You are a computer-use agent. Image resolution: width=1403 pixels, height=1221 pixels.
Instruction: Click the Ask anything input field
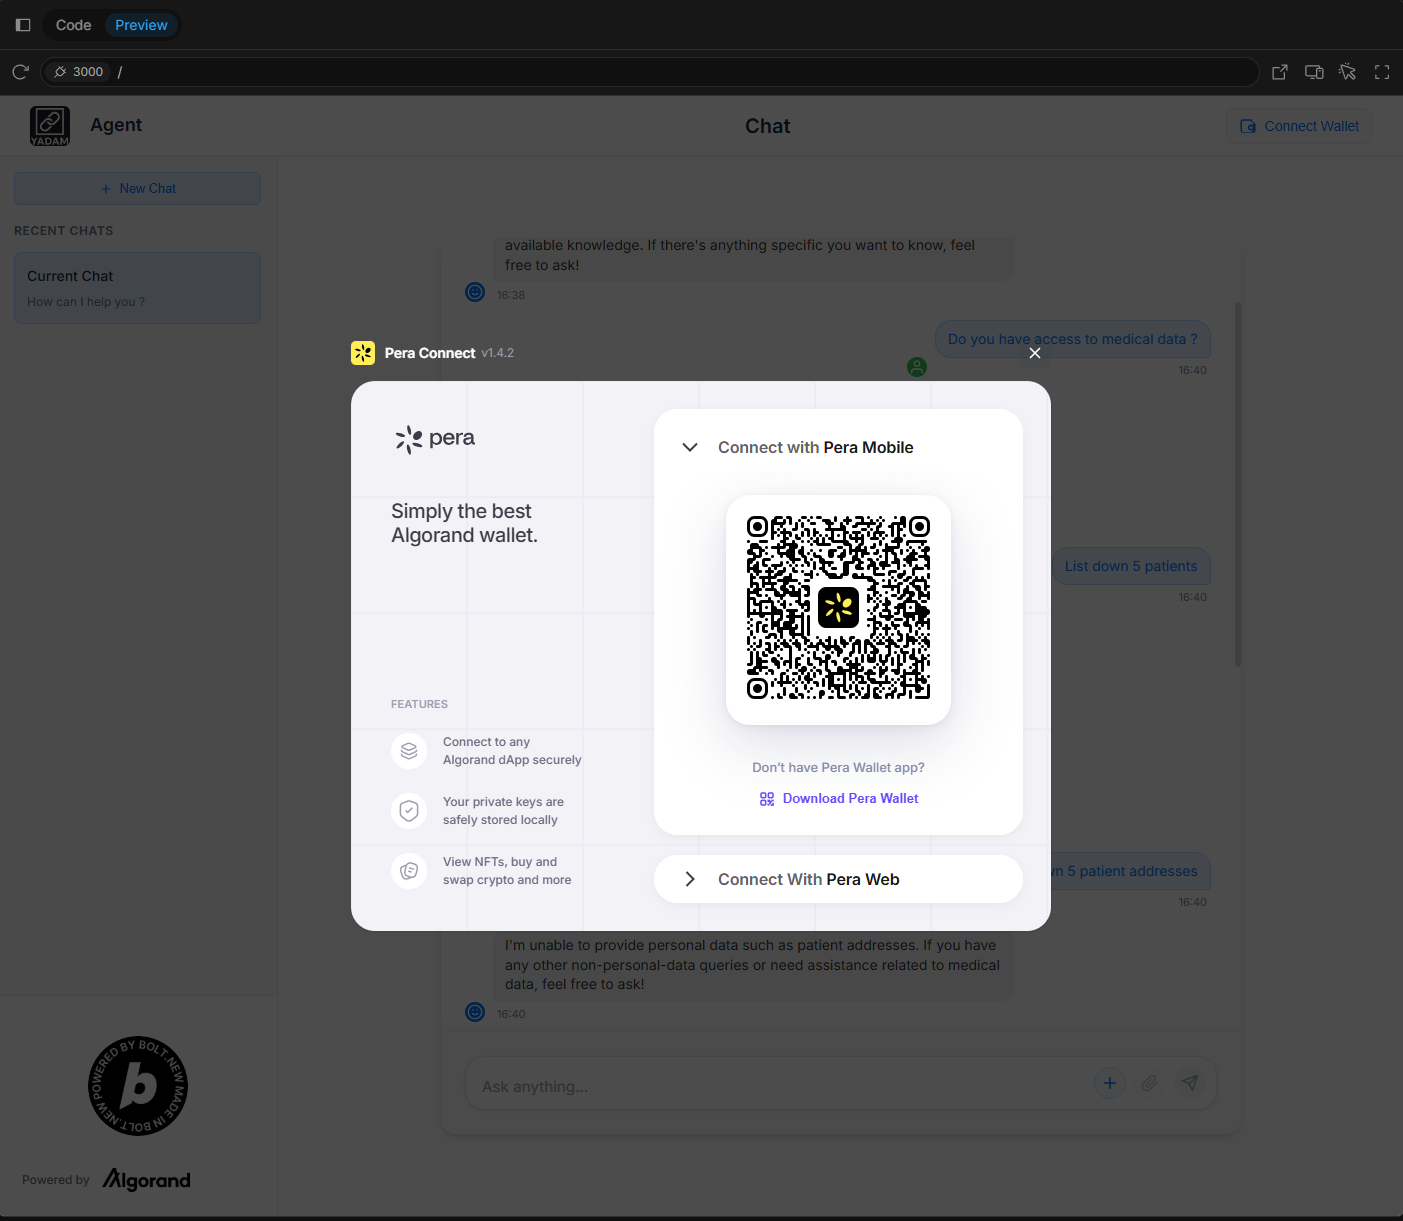[x=780, y=1086]
